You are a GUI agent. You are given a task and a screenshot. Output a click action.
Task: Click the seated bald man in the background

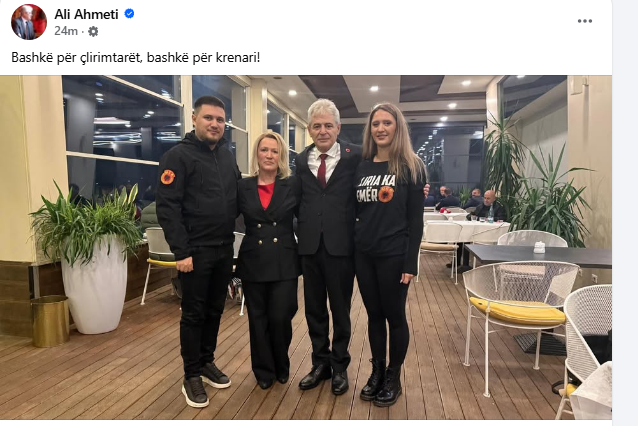coord(487,205)
